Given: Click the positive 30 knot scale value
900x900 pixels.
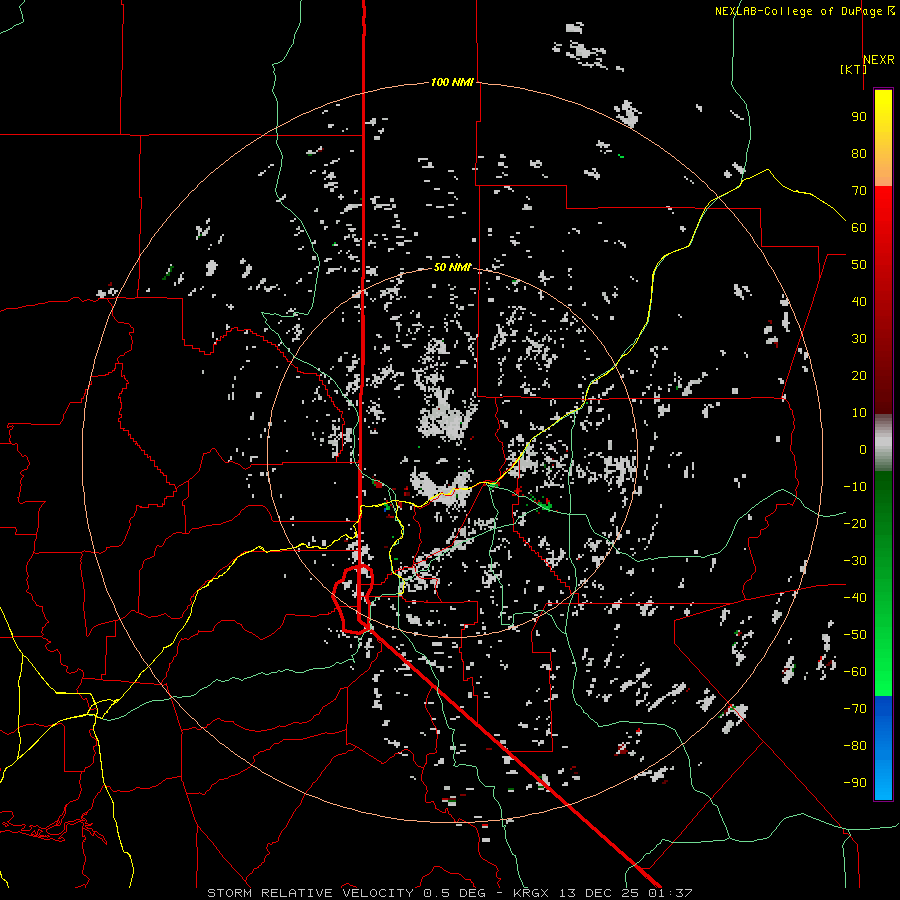Looking at the screenshot, I should point(859,339).
